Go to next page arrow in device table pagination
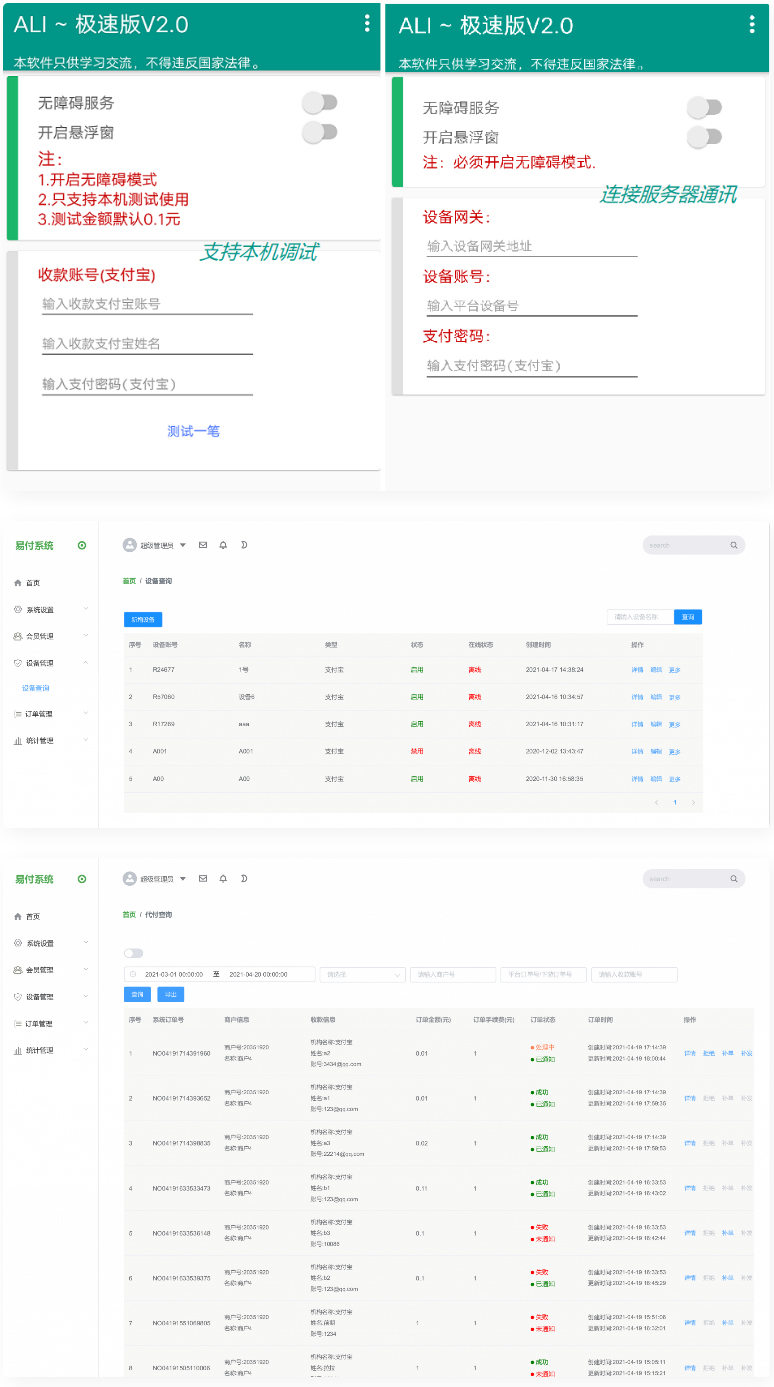Viewport: 774px width, 1387px height. point(693,802)
